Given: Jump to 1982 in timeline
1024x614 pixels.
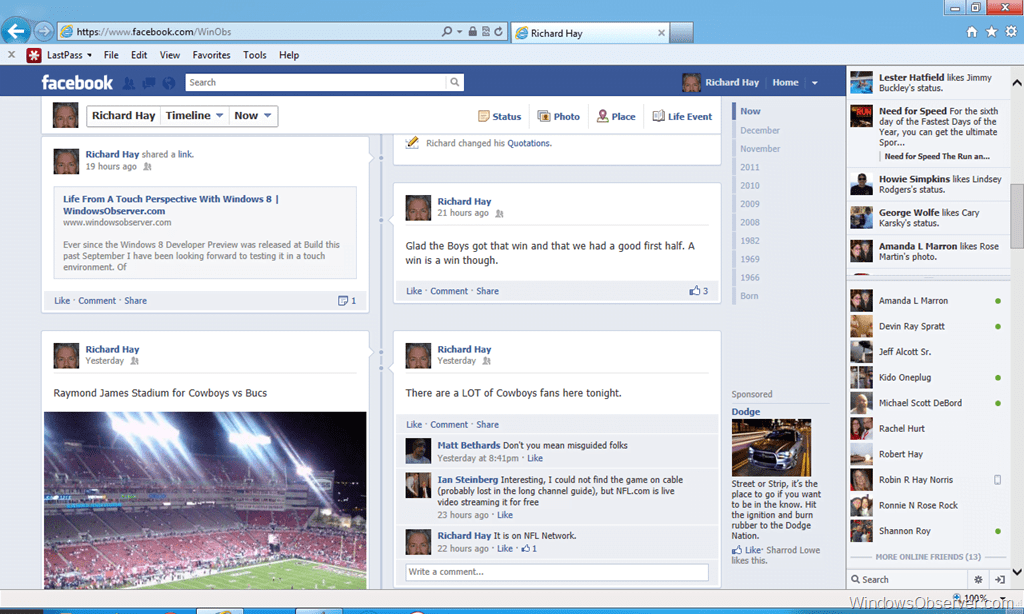Looking at the screenshot, I should point(750,240).
